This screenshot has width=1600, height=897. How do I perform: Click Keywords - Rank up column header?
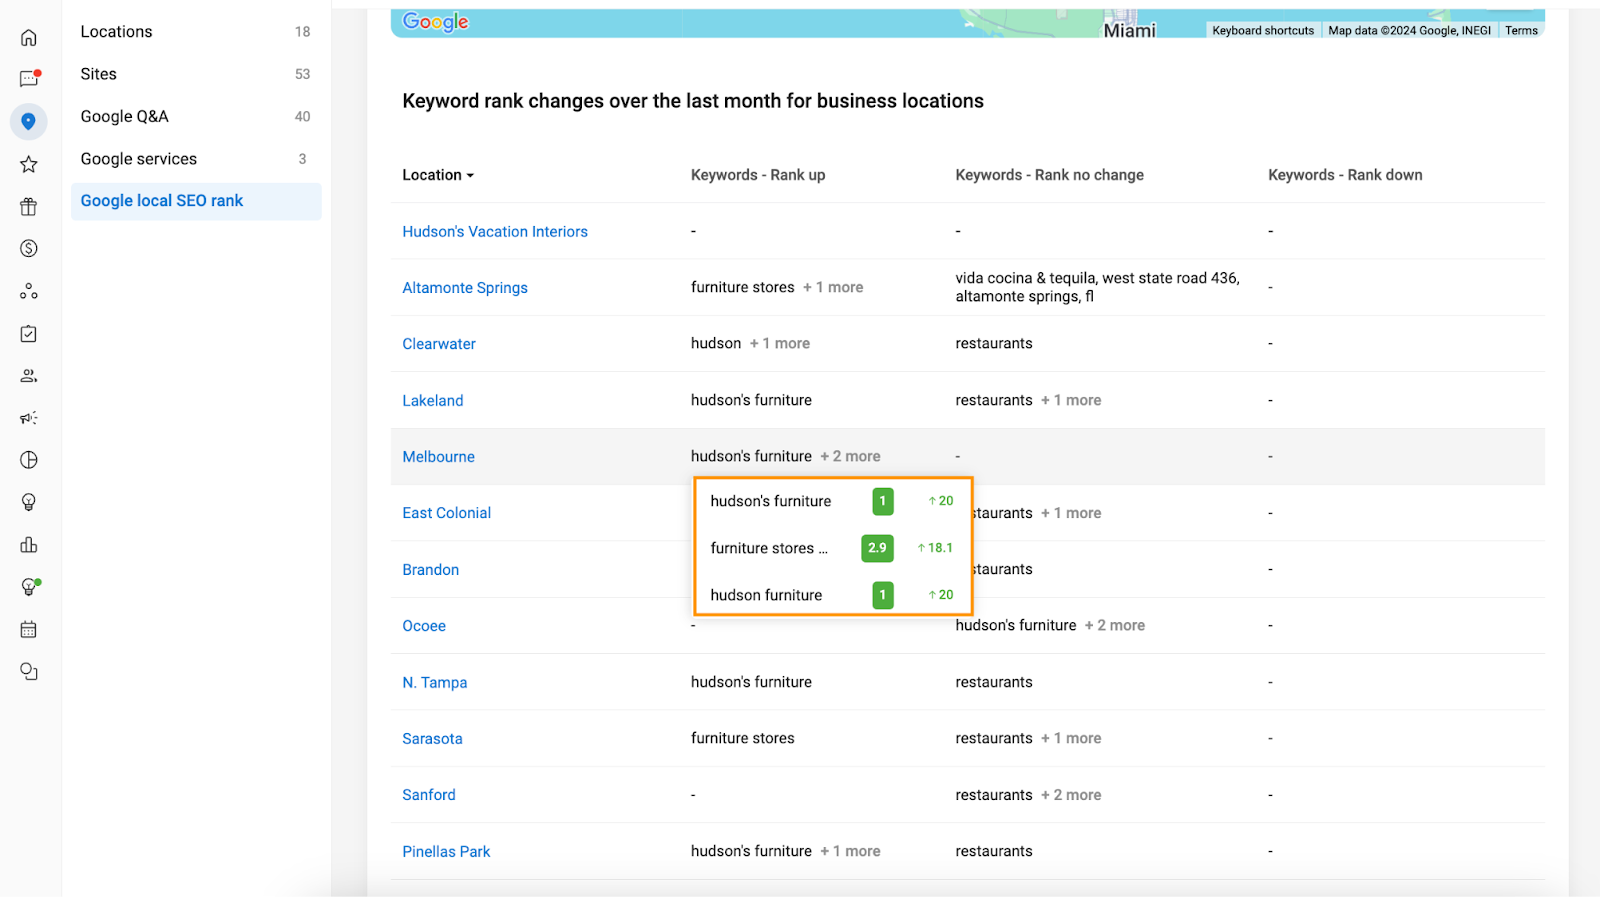[758, 175]
